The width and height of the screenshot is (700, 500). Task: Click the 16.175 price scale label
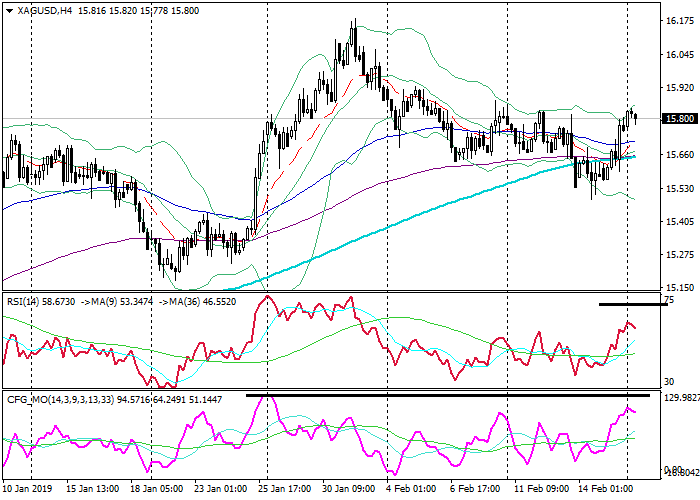(x=679, y=20)
